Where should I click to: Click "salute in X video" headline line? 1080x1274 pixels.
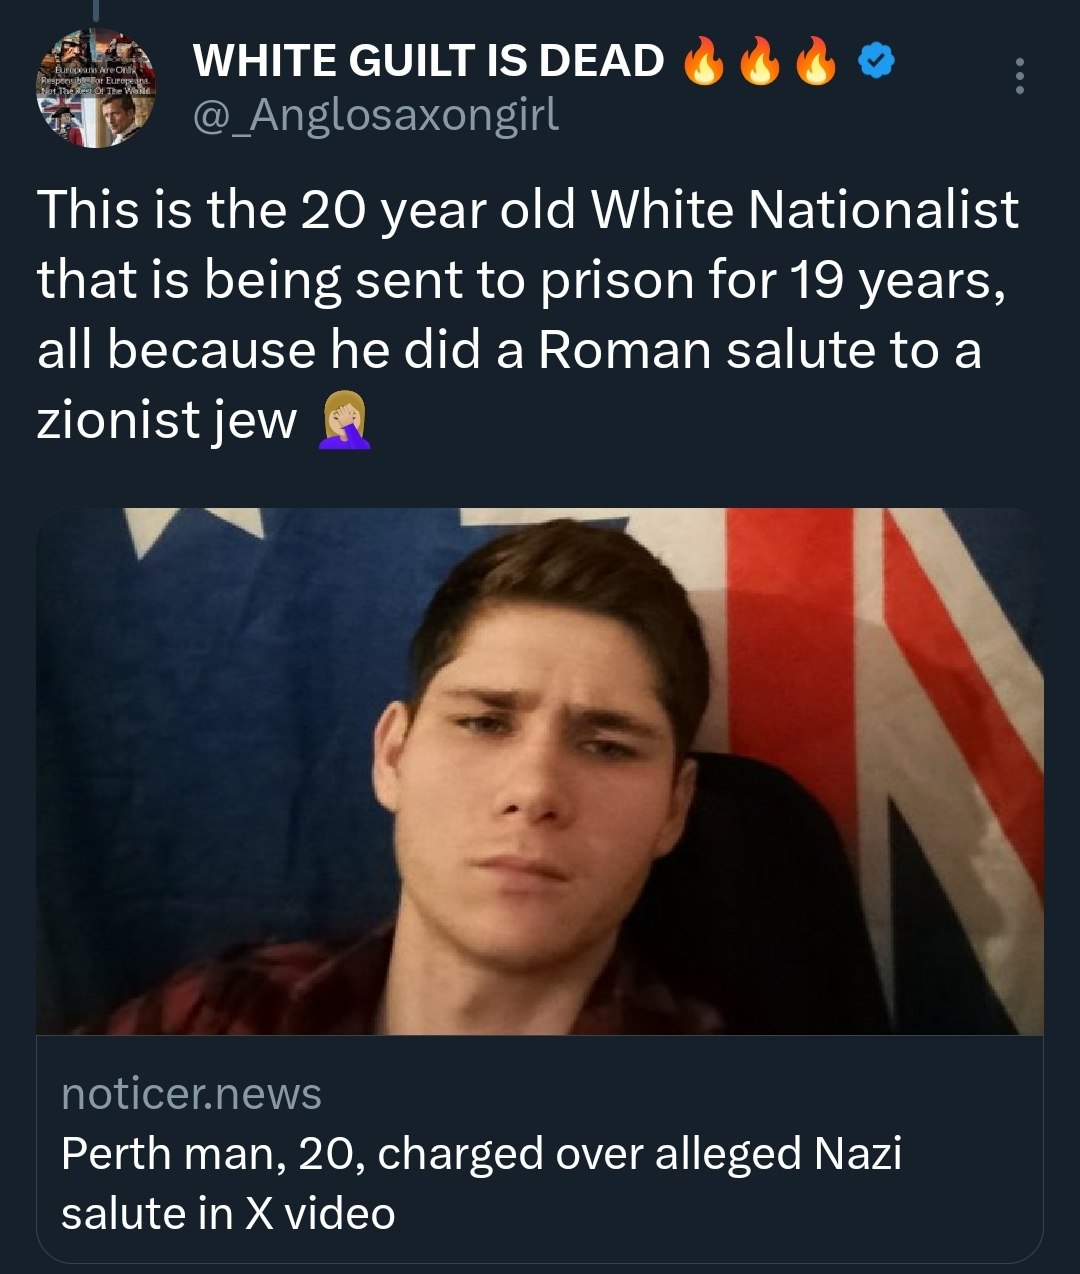tap(228, 1213)
